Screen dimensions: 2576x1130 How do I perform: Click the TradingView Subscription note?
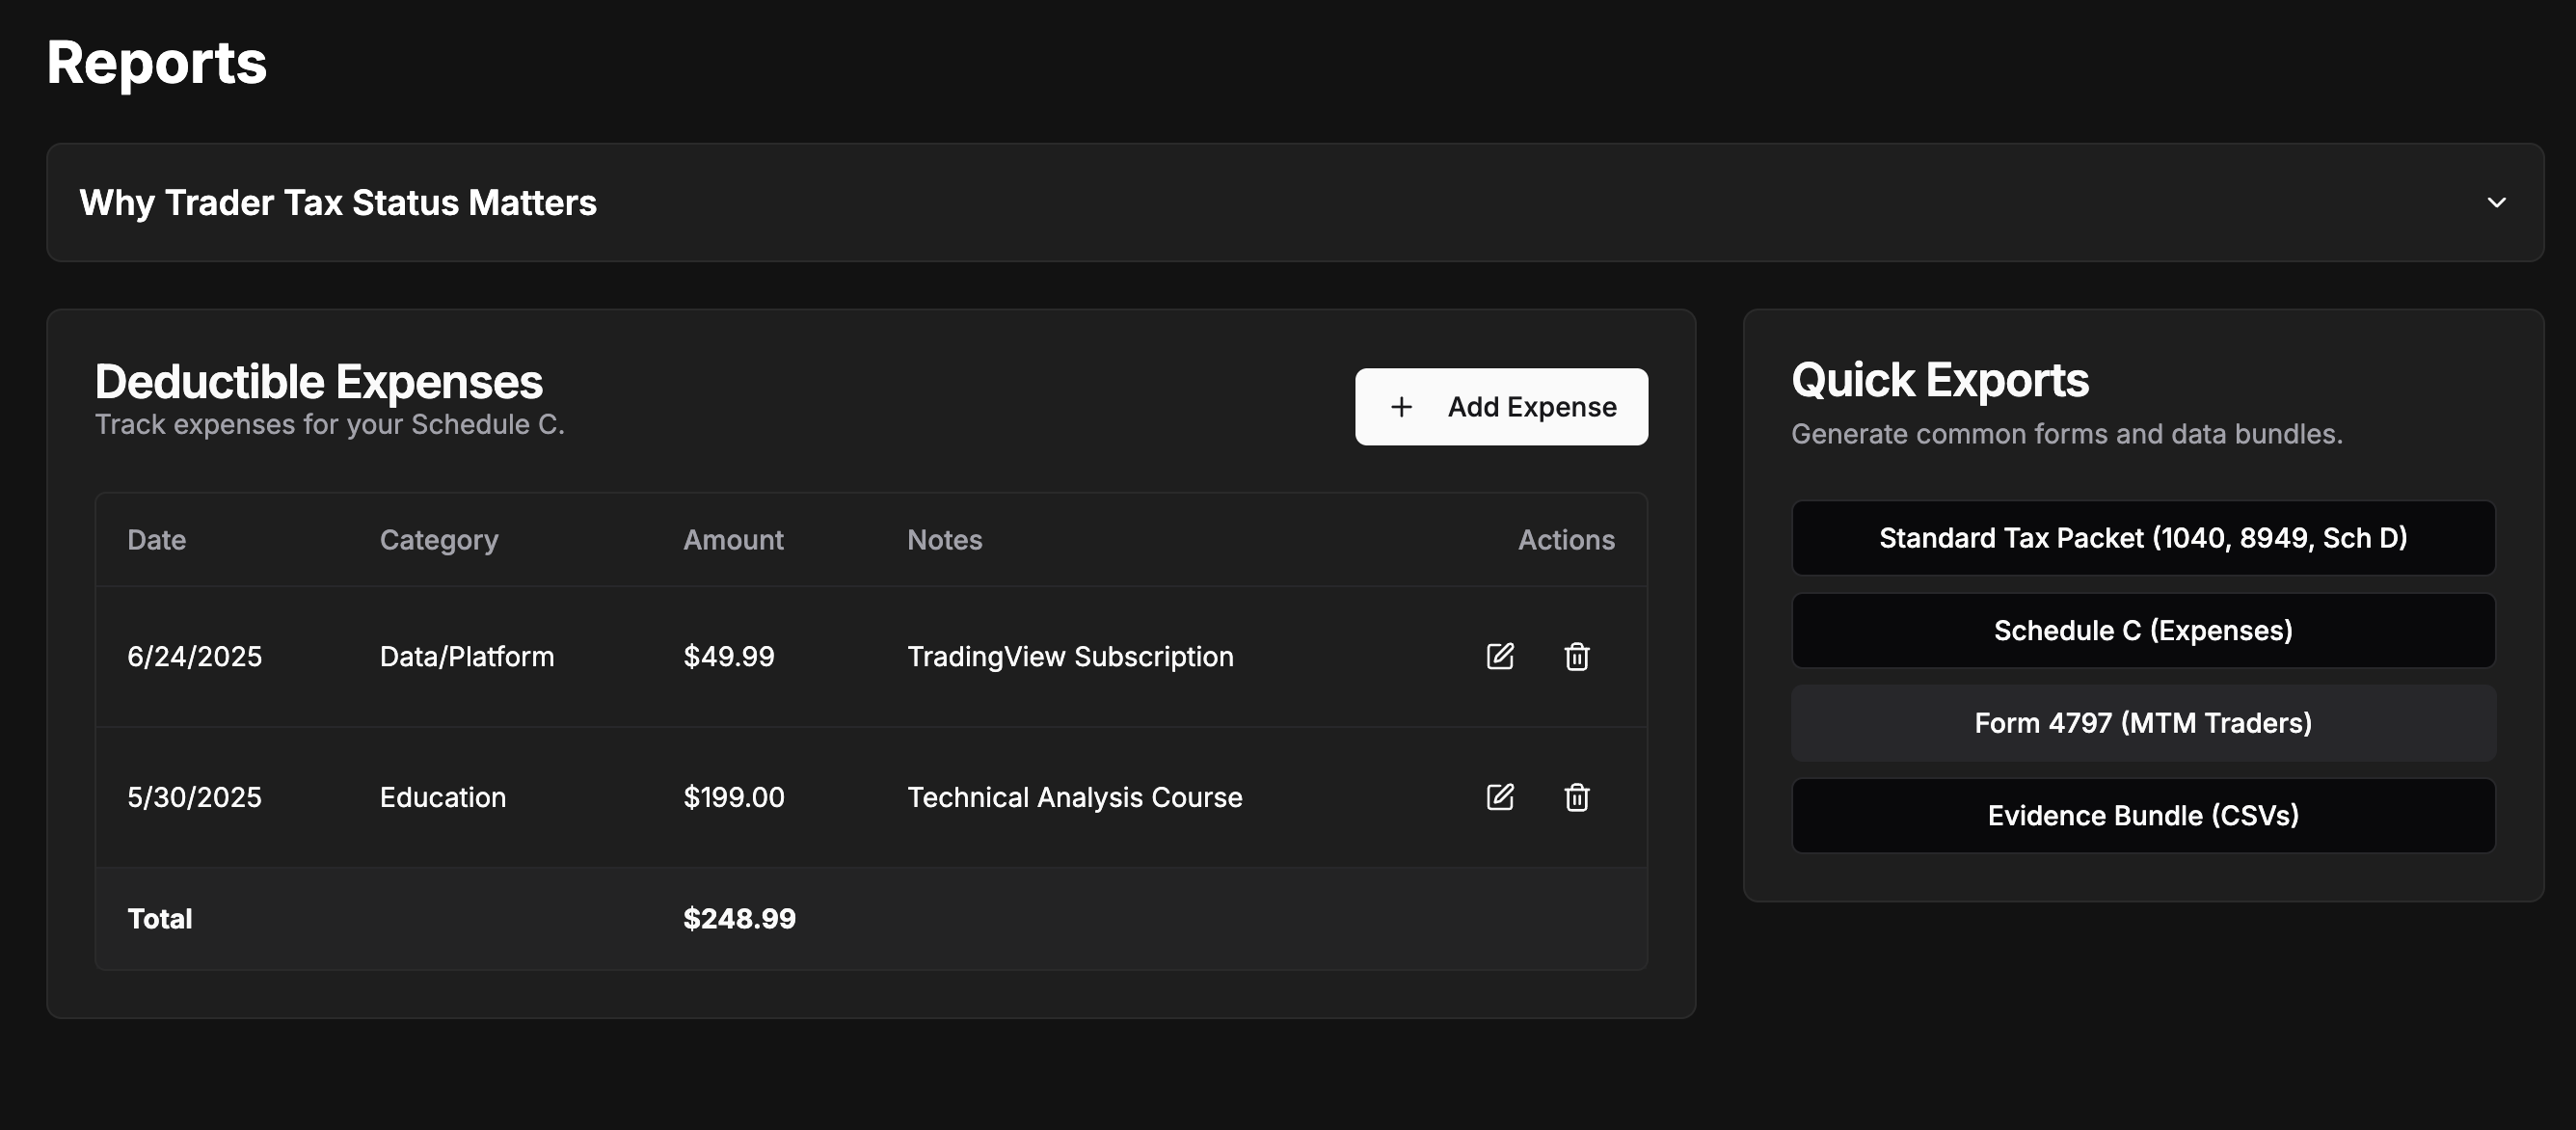[1070, 656]
